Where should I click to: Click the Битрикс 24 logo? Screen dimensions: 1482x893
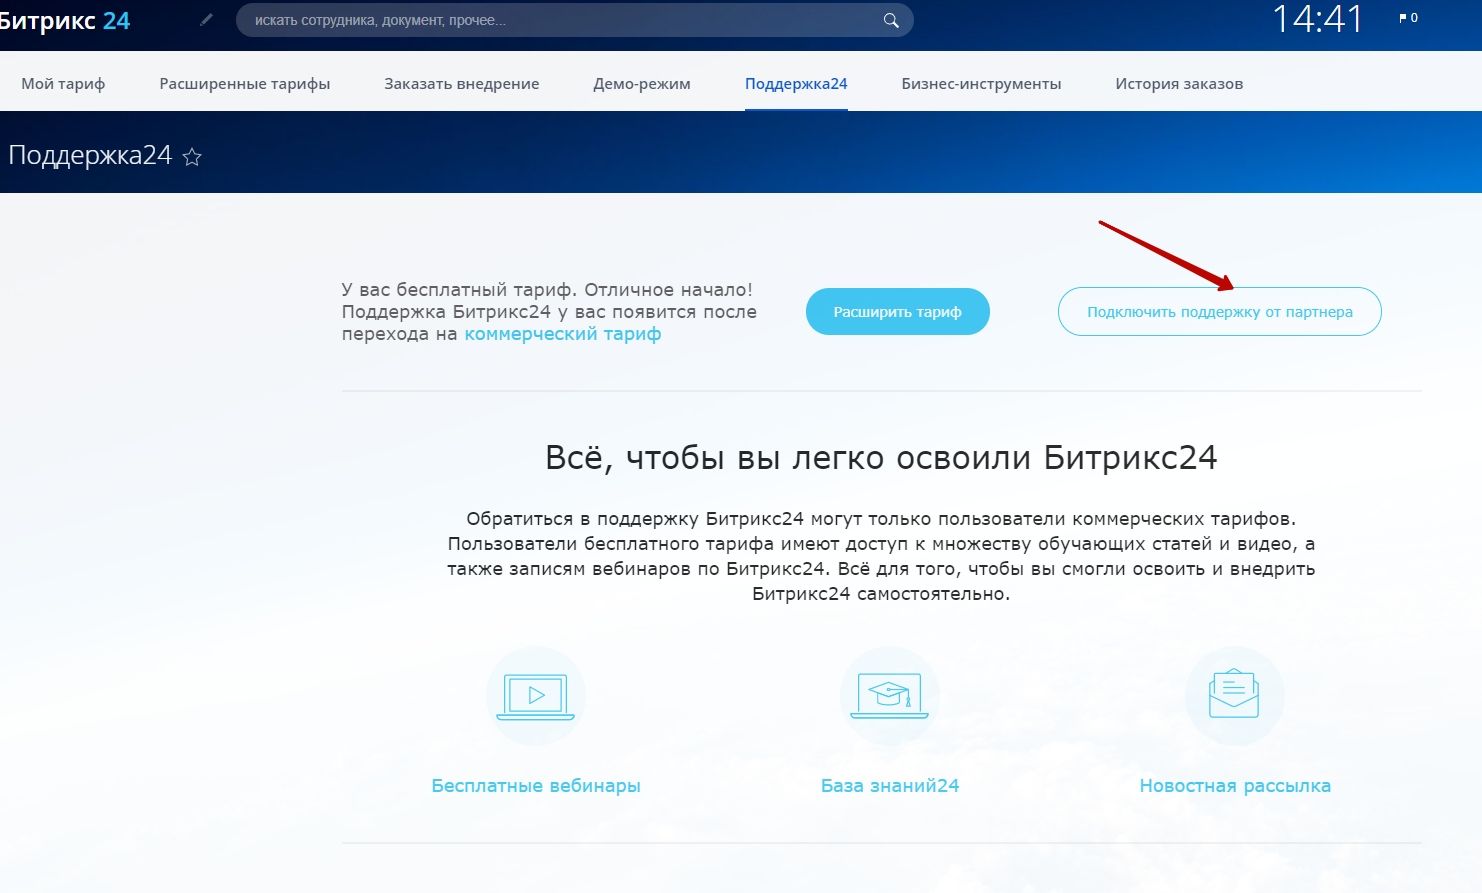pos(65,21)
